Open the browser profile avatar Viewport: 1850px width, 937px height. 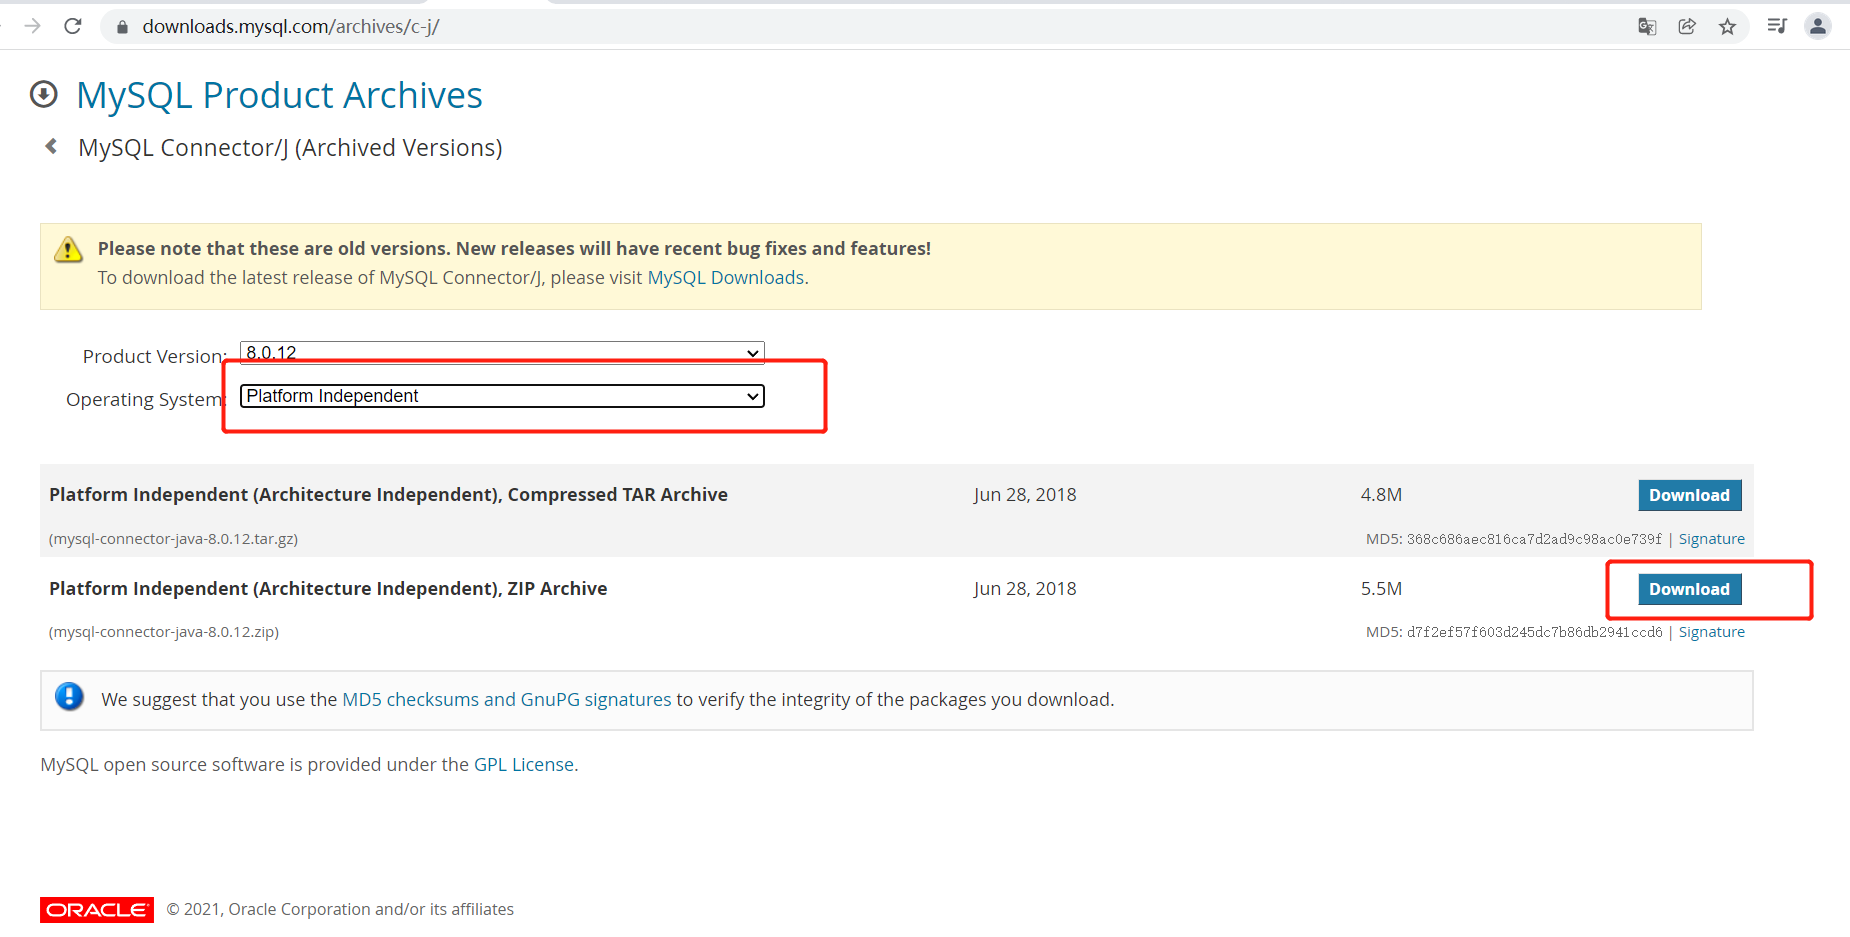pyautogui.click(x=1817, y=27)
